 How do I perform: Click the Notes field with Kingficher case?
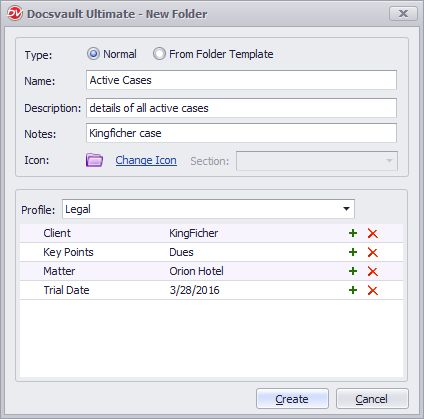point(241,133)
